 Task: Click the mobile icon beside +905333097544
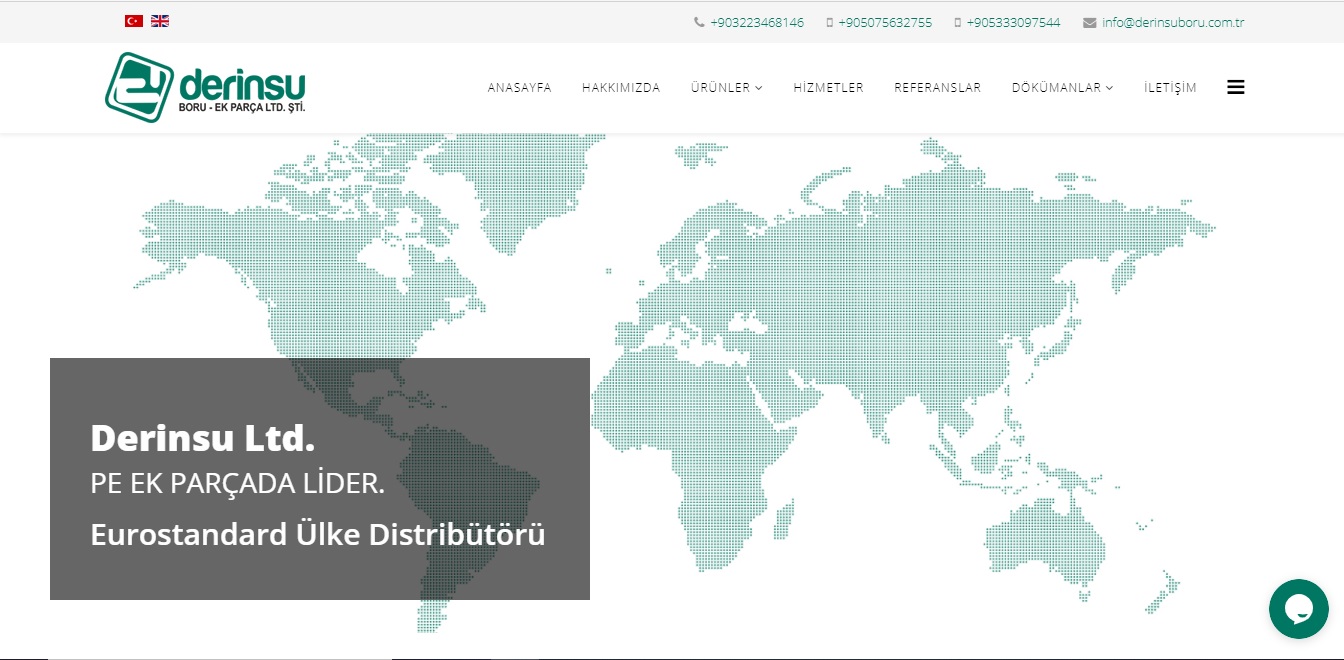click(958, 22)
